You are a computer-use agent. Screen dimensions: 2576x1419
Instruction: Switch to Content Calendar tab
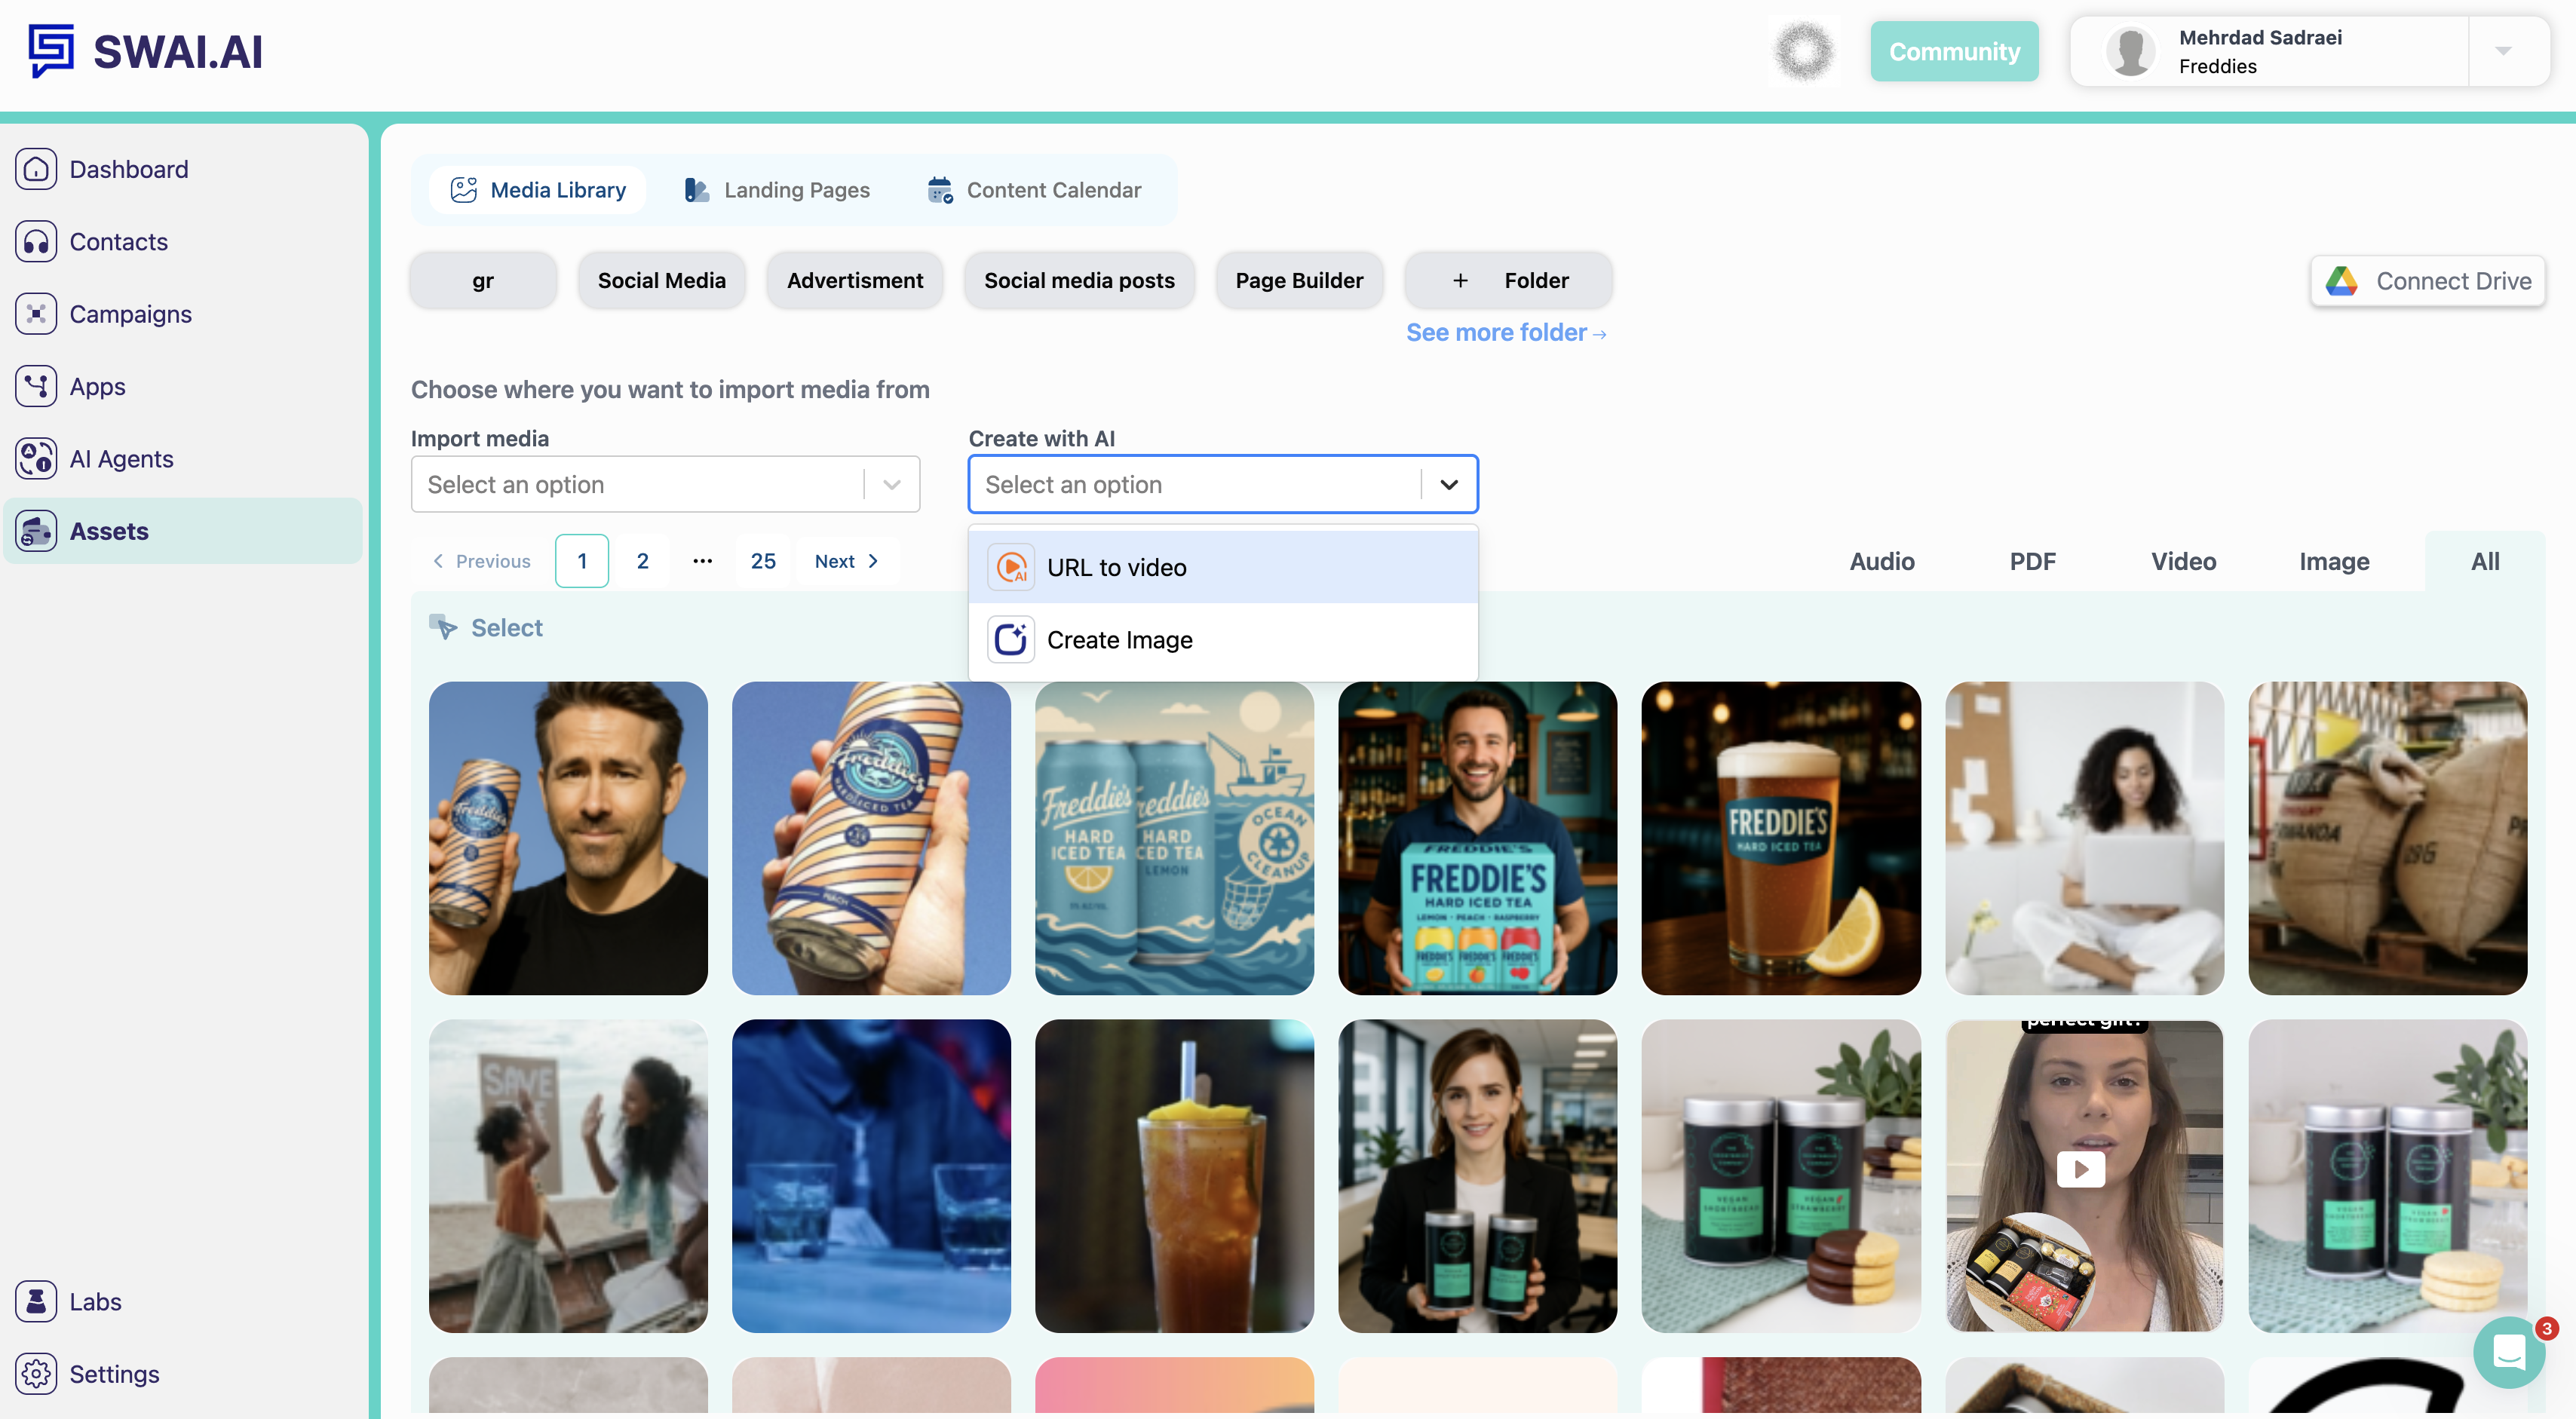[x=1035, y=190]
